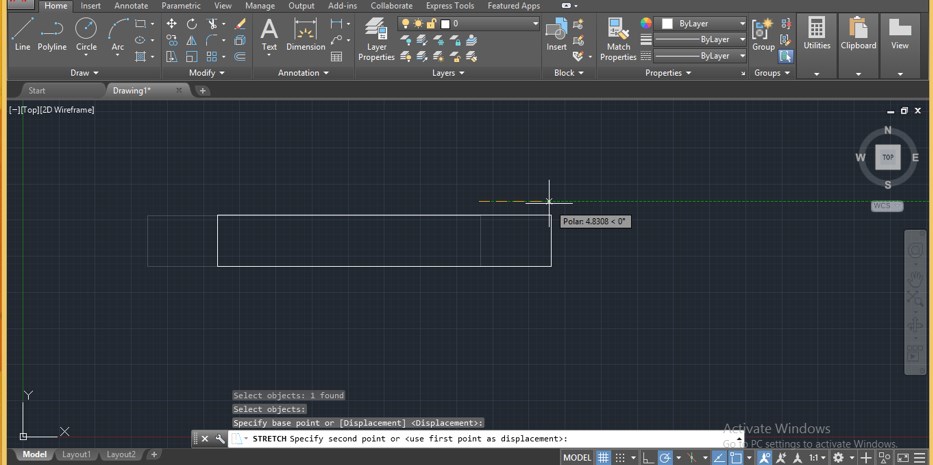Click the Move tool in Modify panel
The width and height of the screenshot is (933, 465).
click(x=172, y=24)
